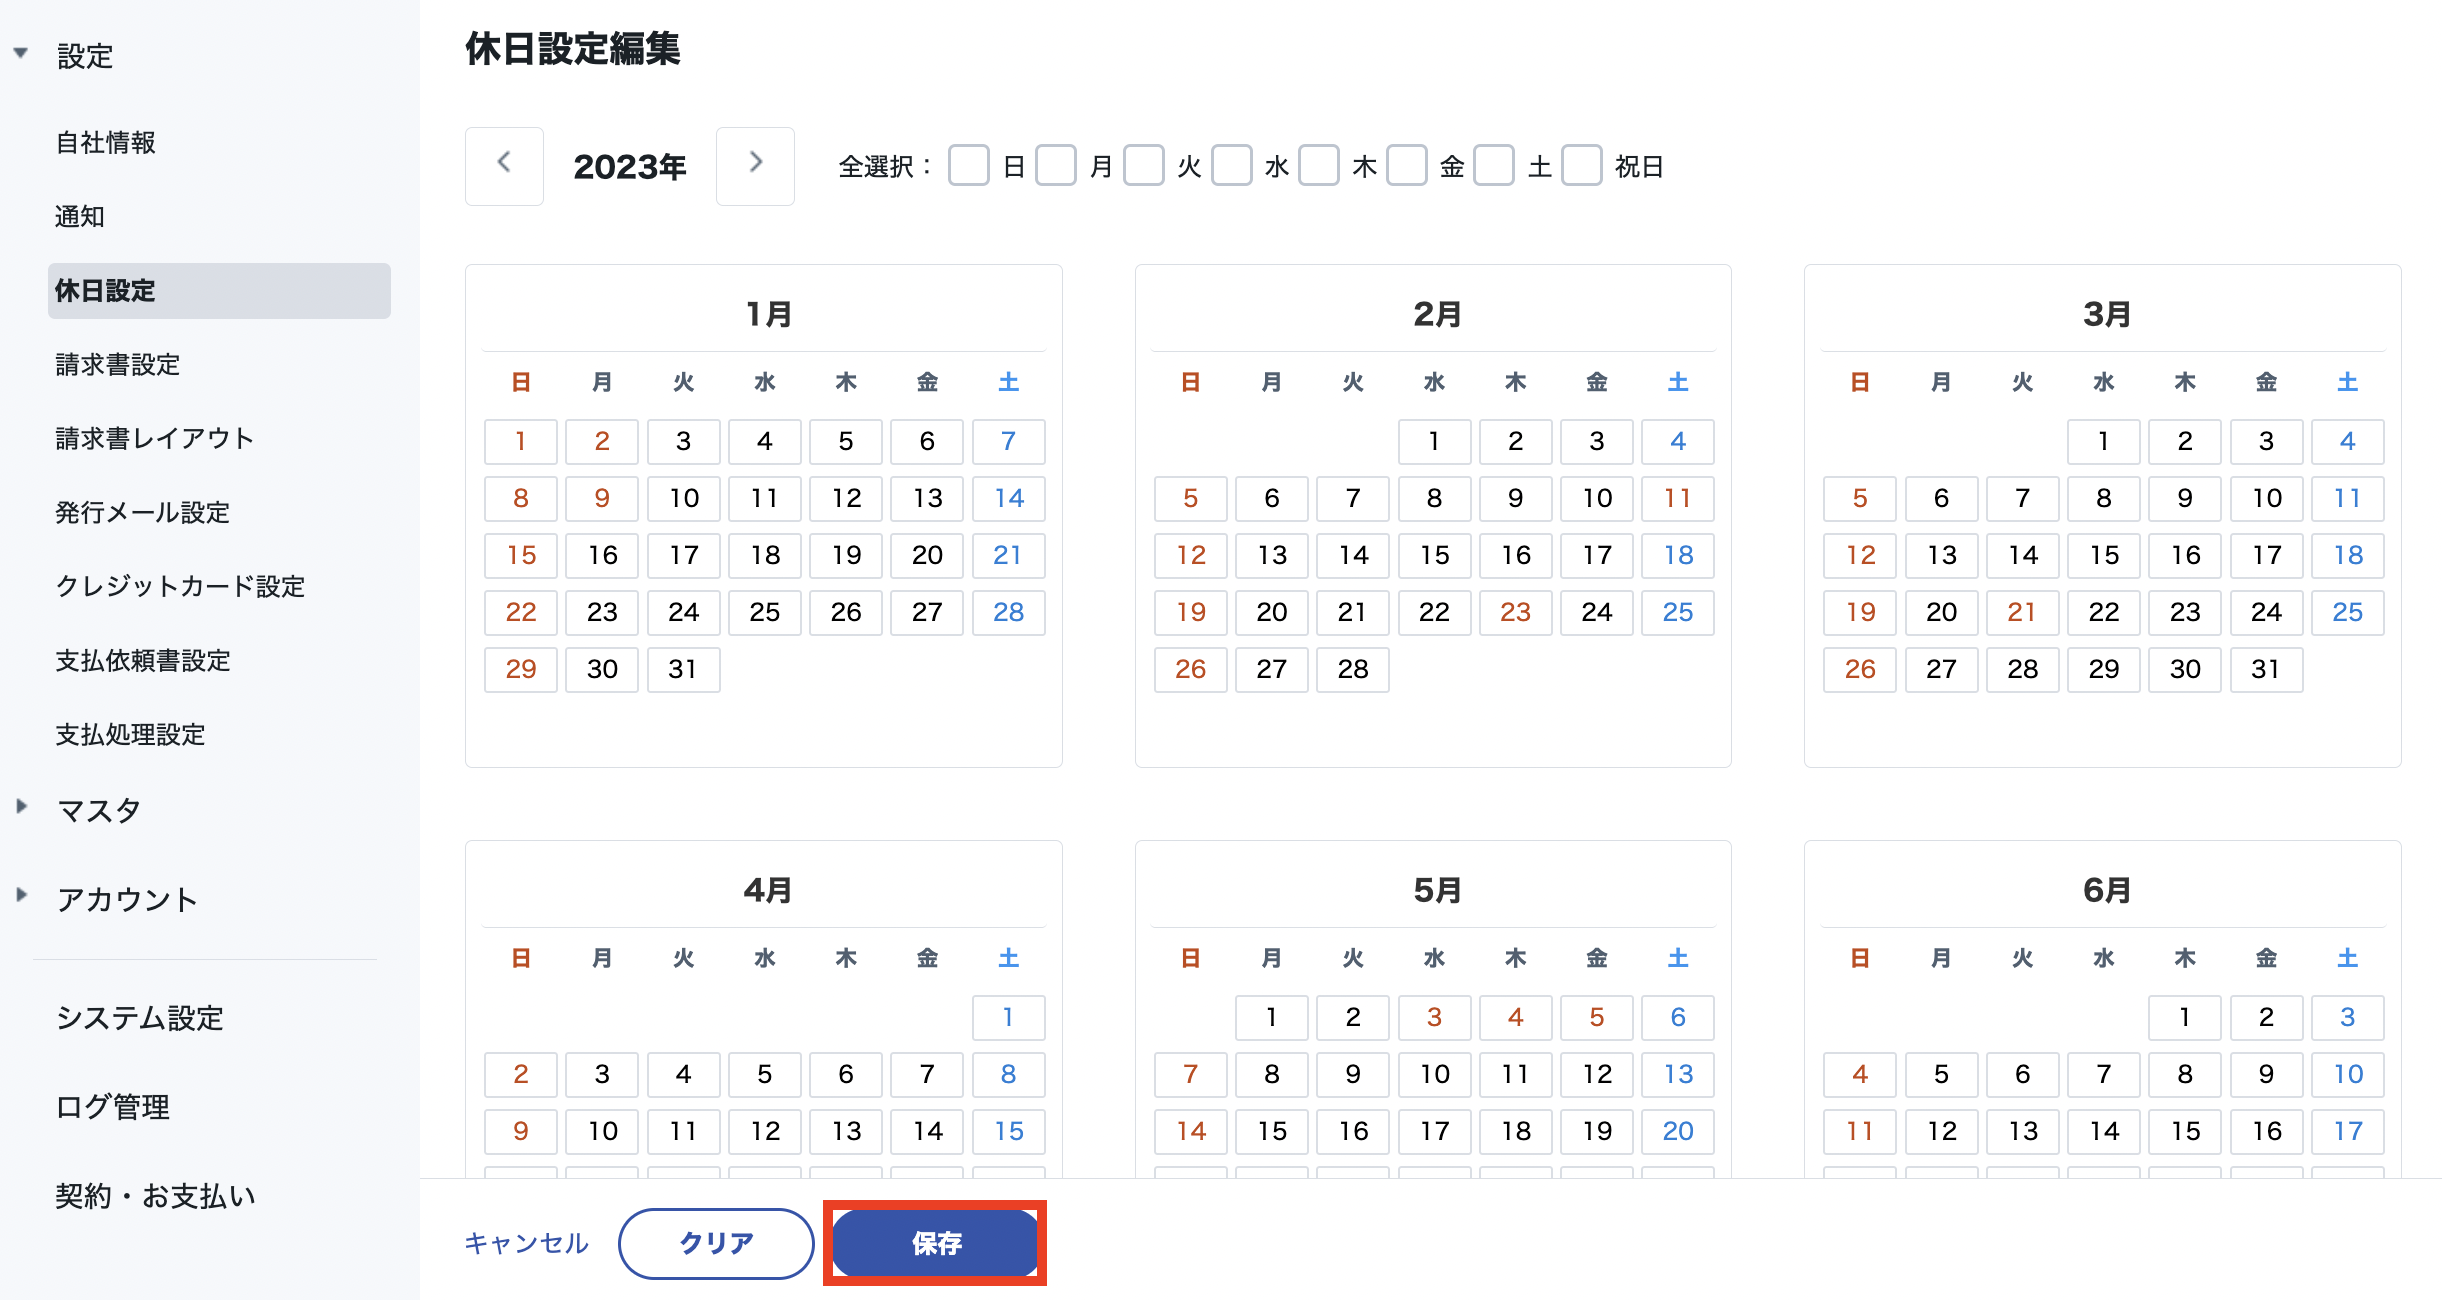
Task: Check the 水 select-all checkbox
Action: coord(1232,166)
